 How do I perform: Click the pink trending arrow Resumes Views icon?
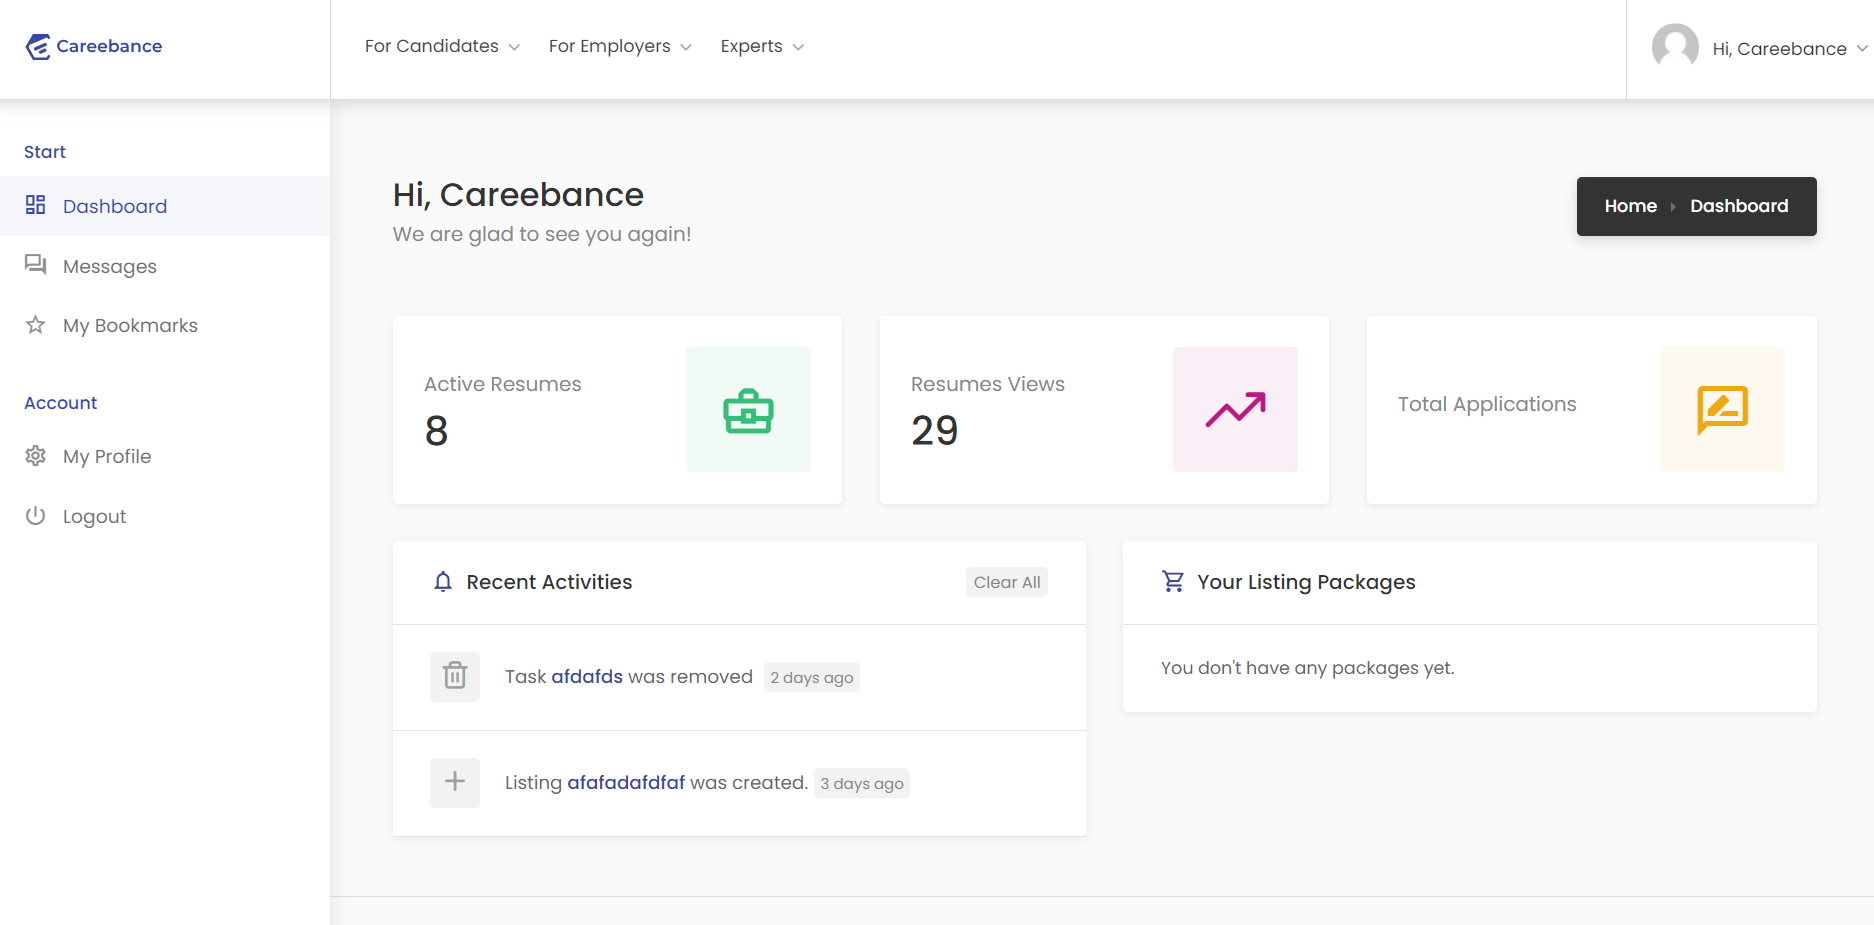click(1235, 410)
